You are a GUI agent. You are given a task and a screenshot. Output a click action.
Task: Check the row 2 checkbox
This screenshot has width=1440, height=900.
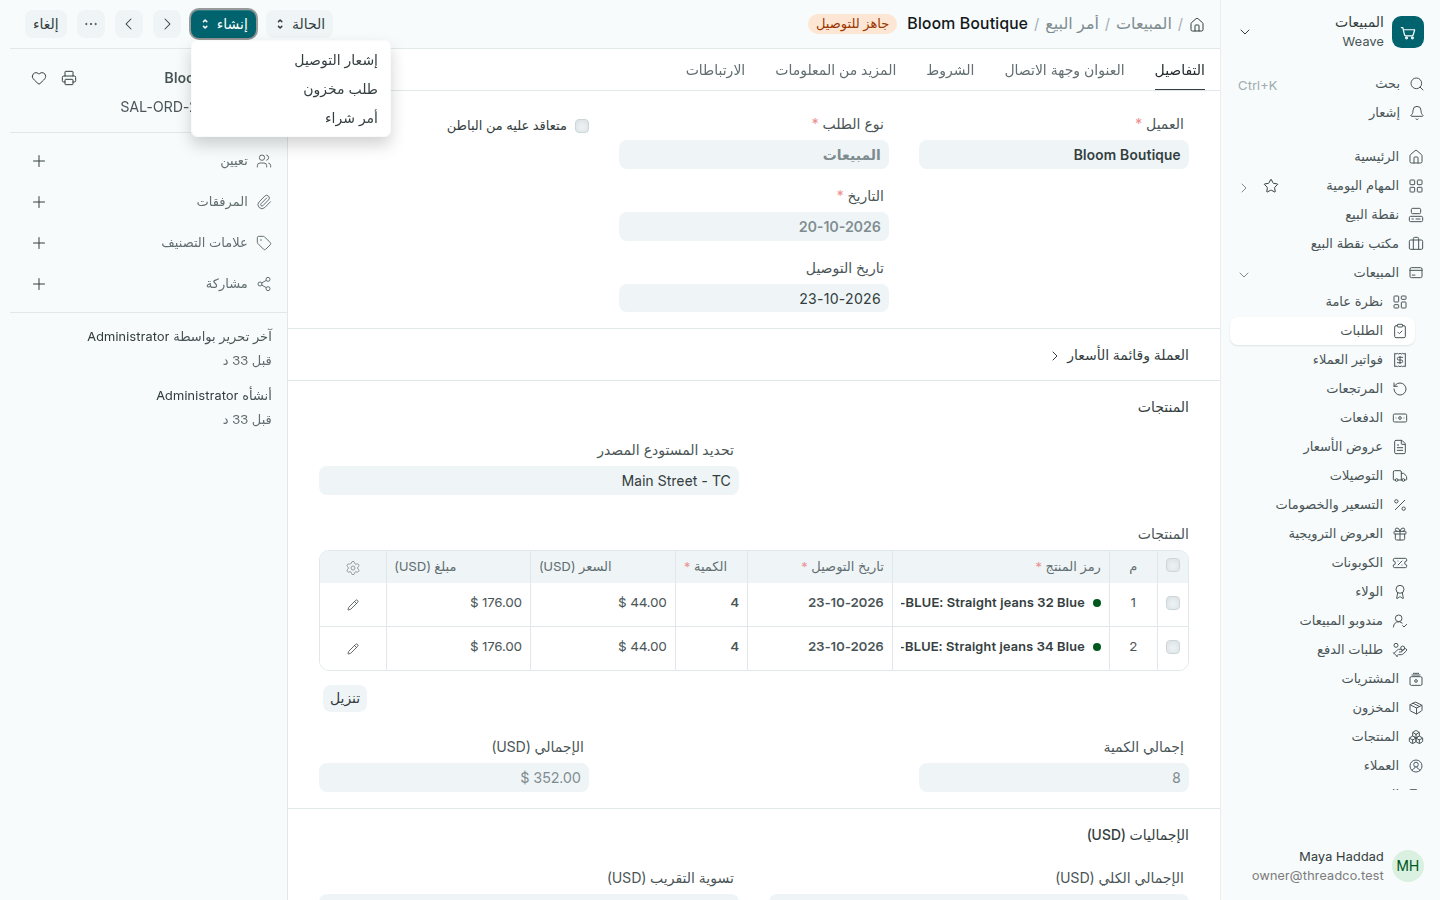point(1173,647)
